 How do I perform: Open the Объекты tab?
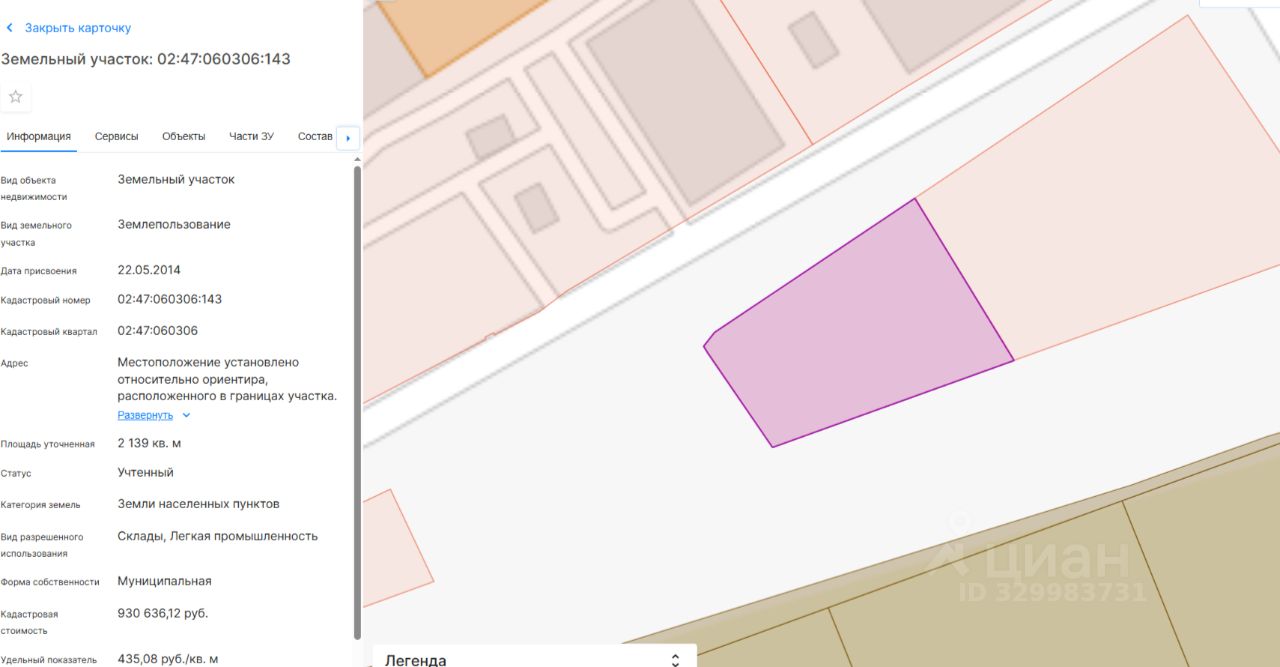(184, 136)
